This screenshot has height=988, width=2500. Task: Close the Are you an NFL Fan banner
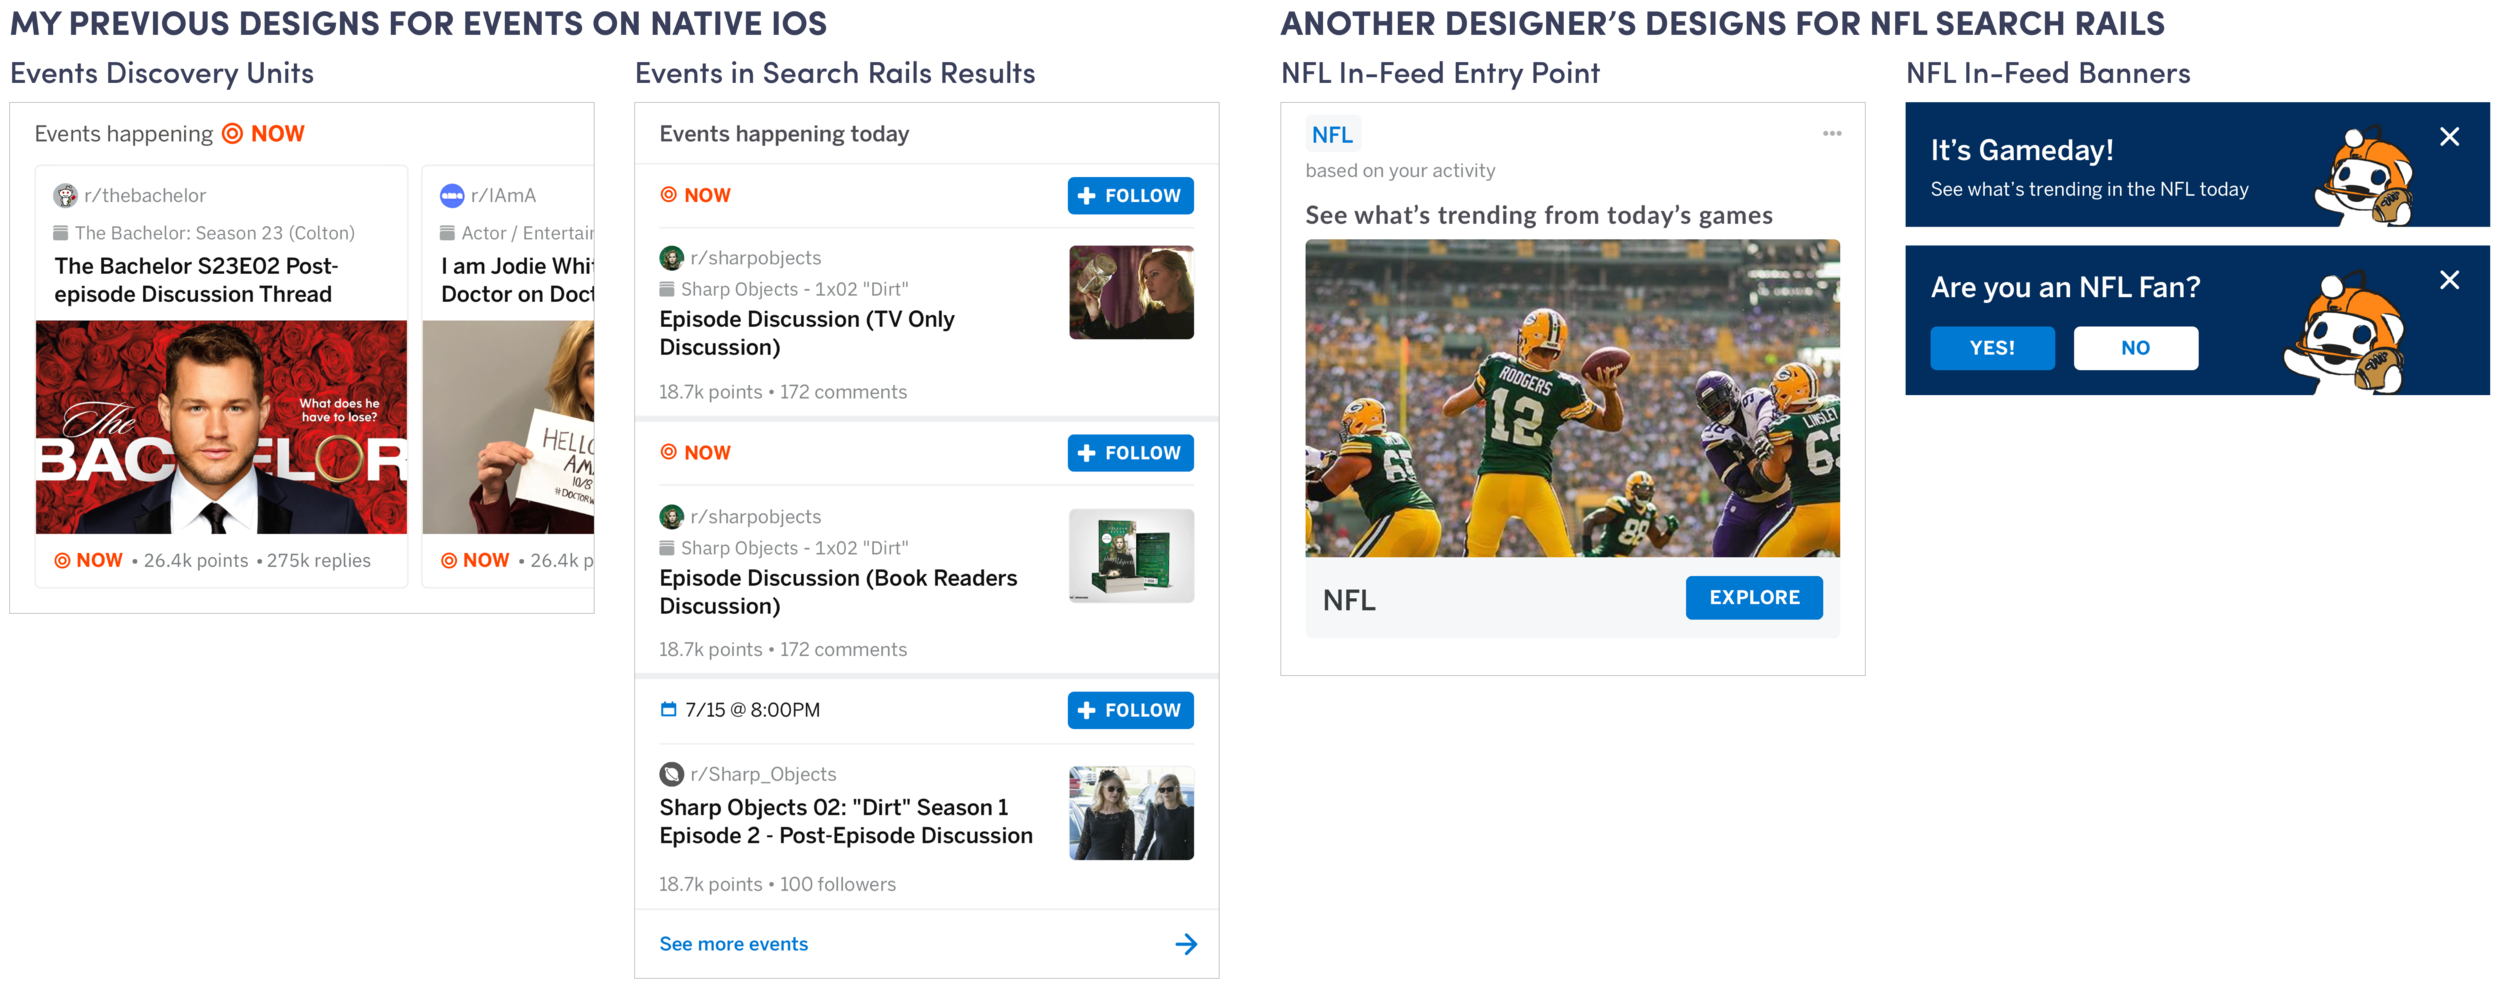(x=2449, y=280)
